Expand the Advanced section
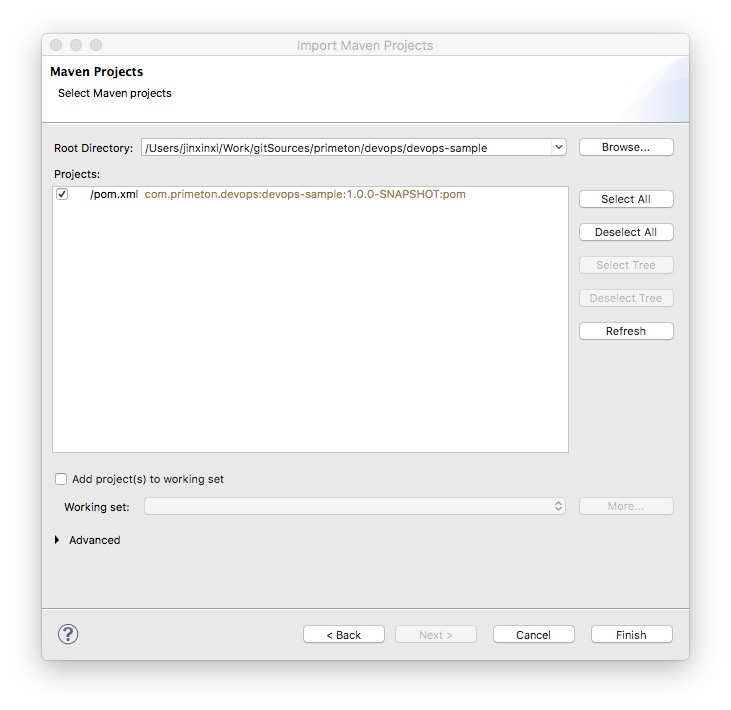Screen dimensions: 731x710 click(57, 540)
